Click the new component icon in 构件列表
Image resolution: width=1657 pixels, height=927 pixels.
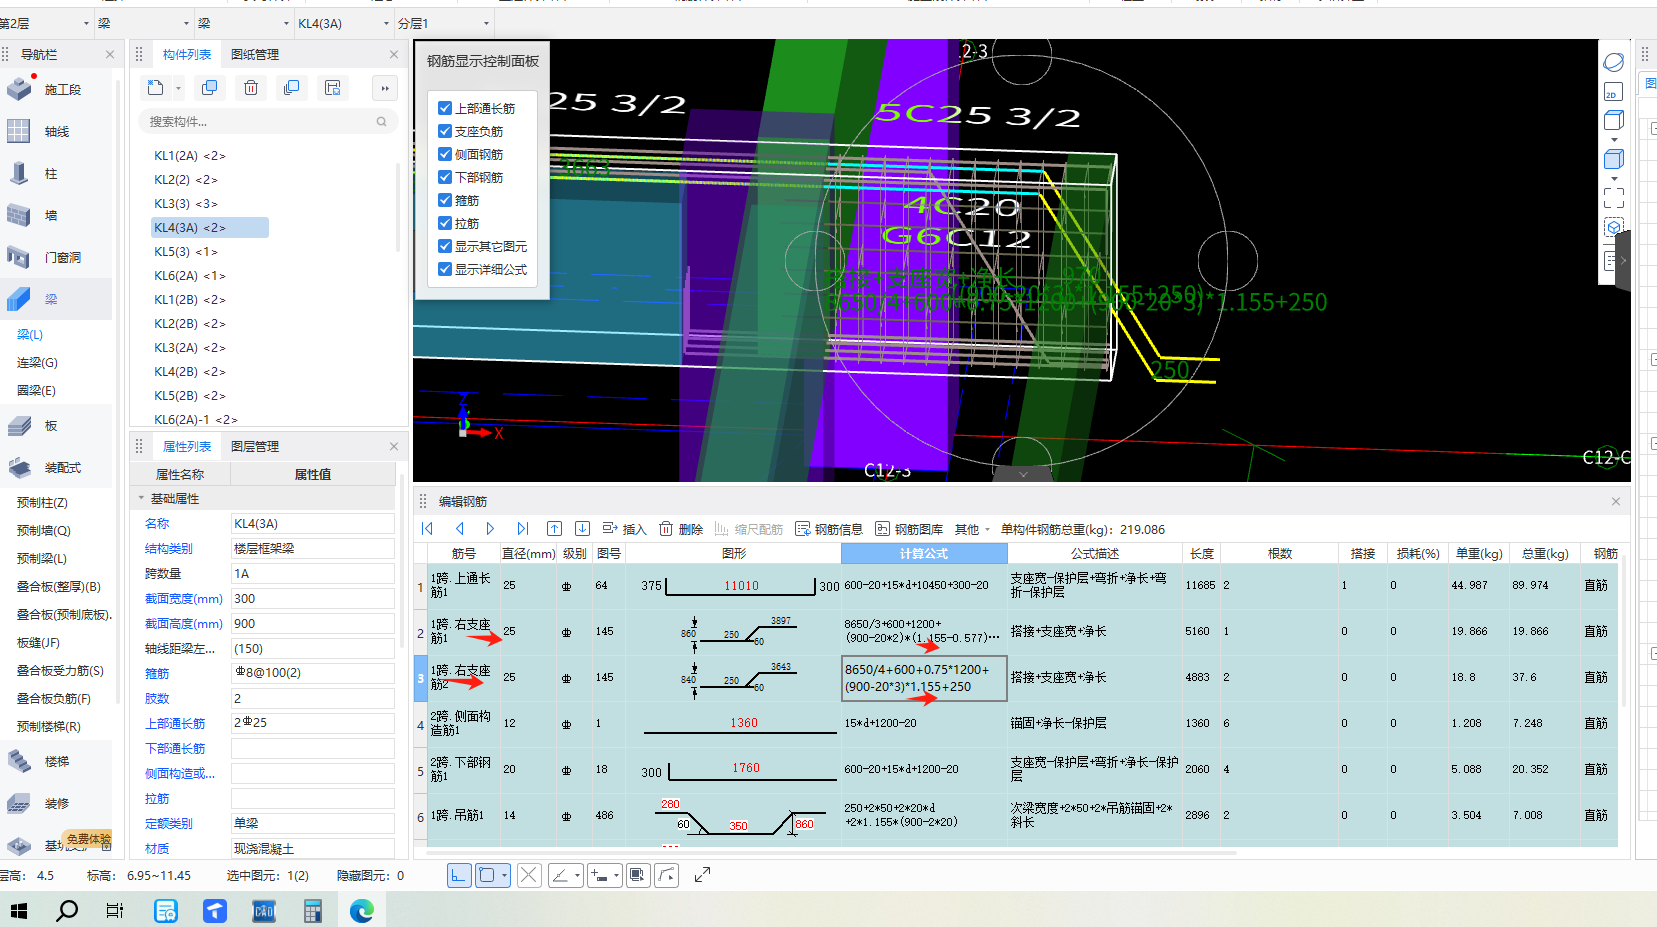pos(156,88)
